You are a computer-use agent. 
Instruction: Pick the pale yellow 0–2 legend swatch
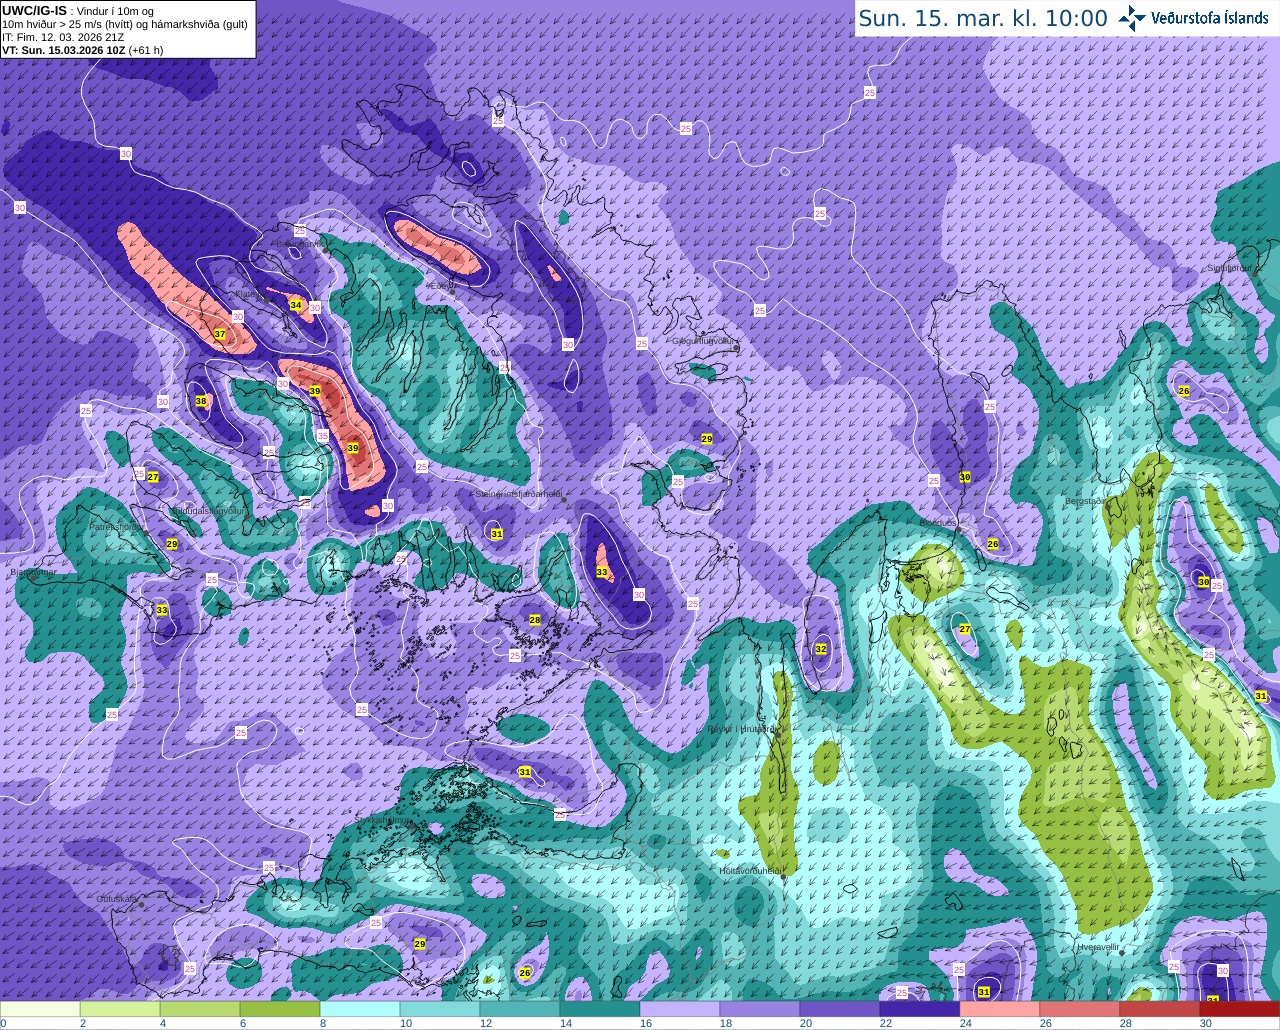click(x=40, y=1010)
